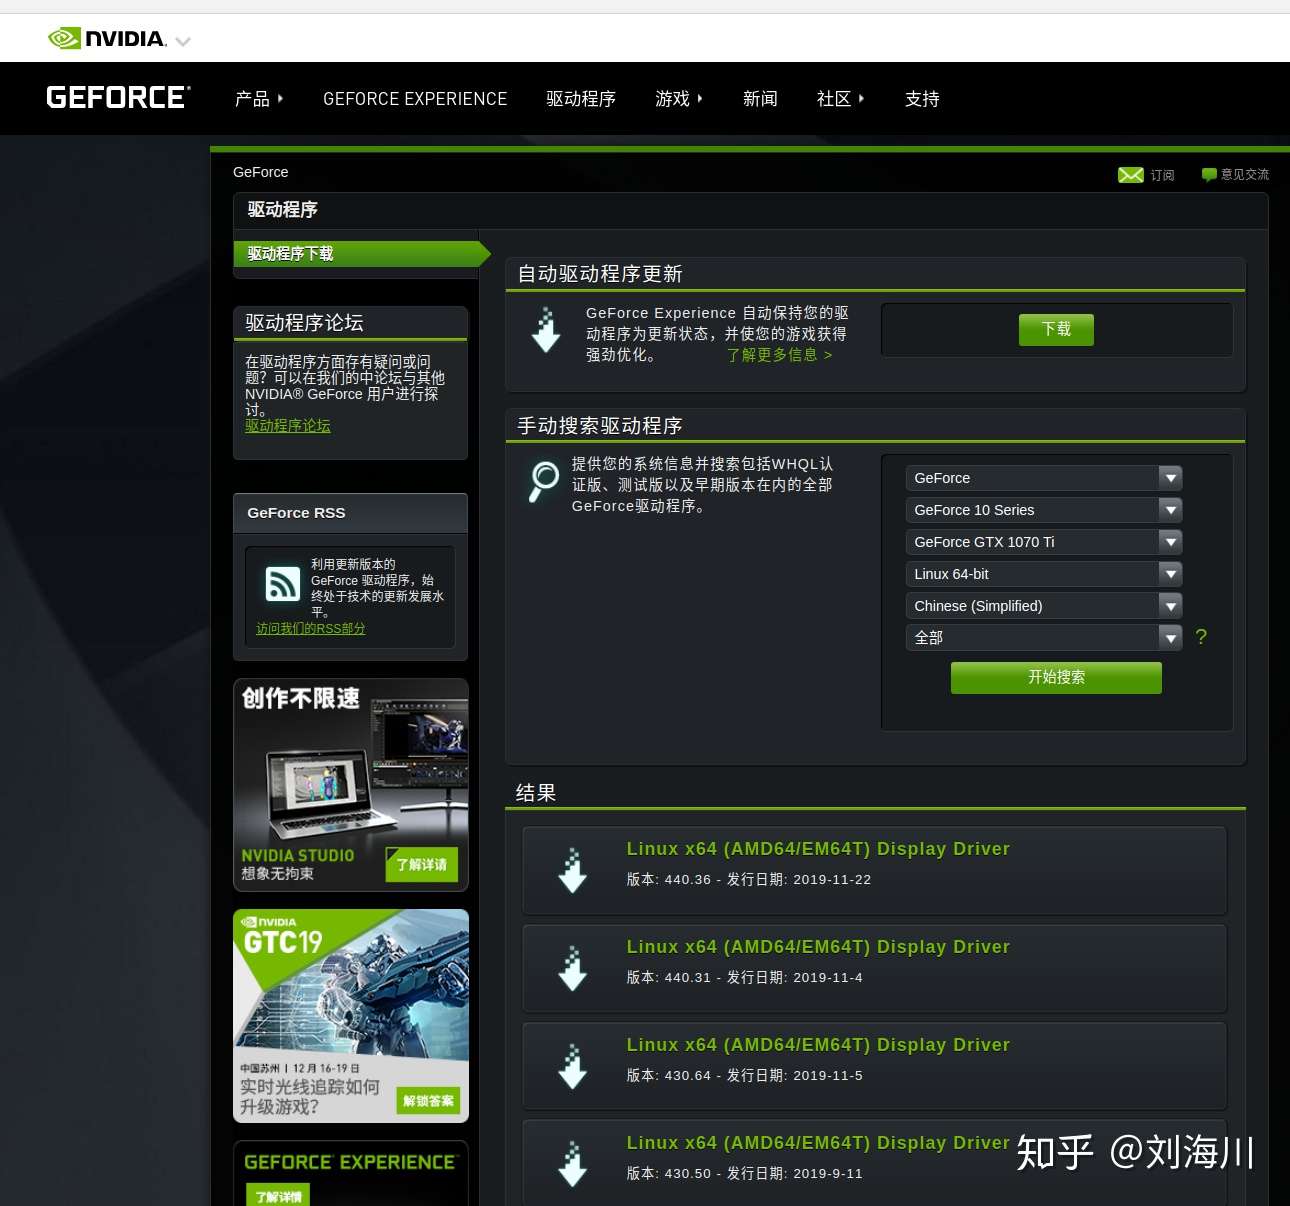Click the green 下载 button
This screenshot has width=1290, height=1206.
(1056, 330)
